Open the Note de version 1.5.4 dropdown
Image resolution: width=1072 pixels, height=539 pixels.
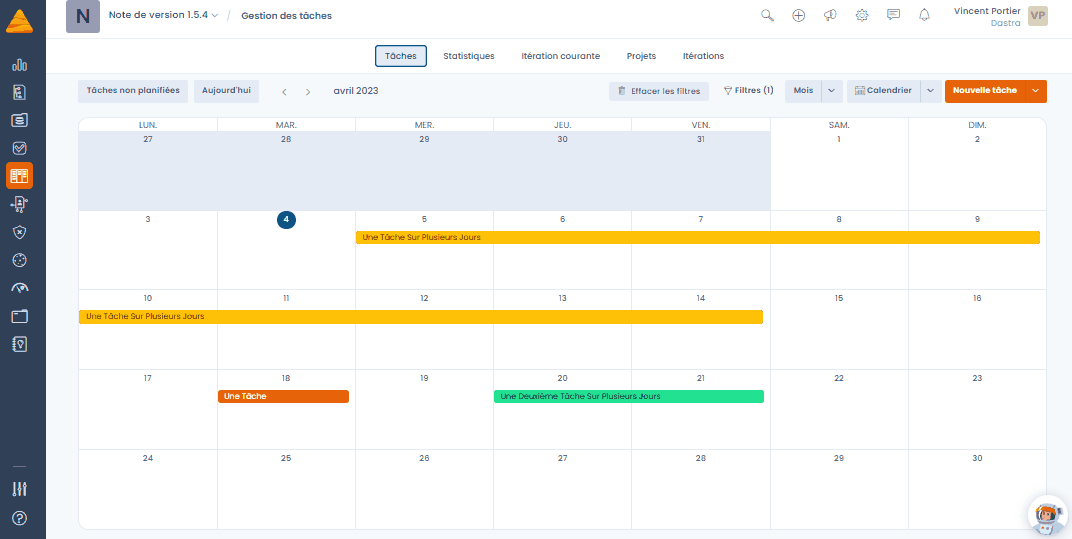[x=163, y=15]
